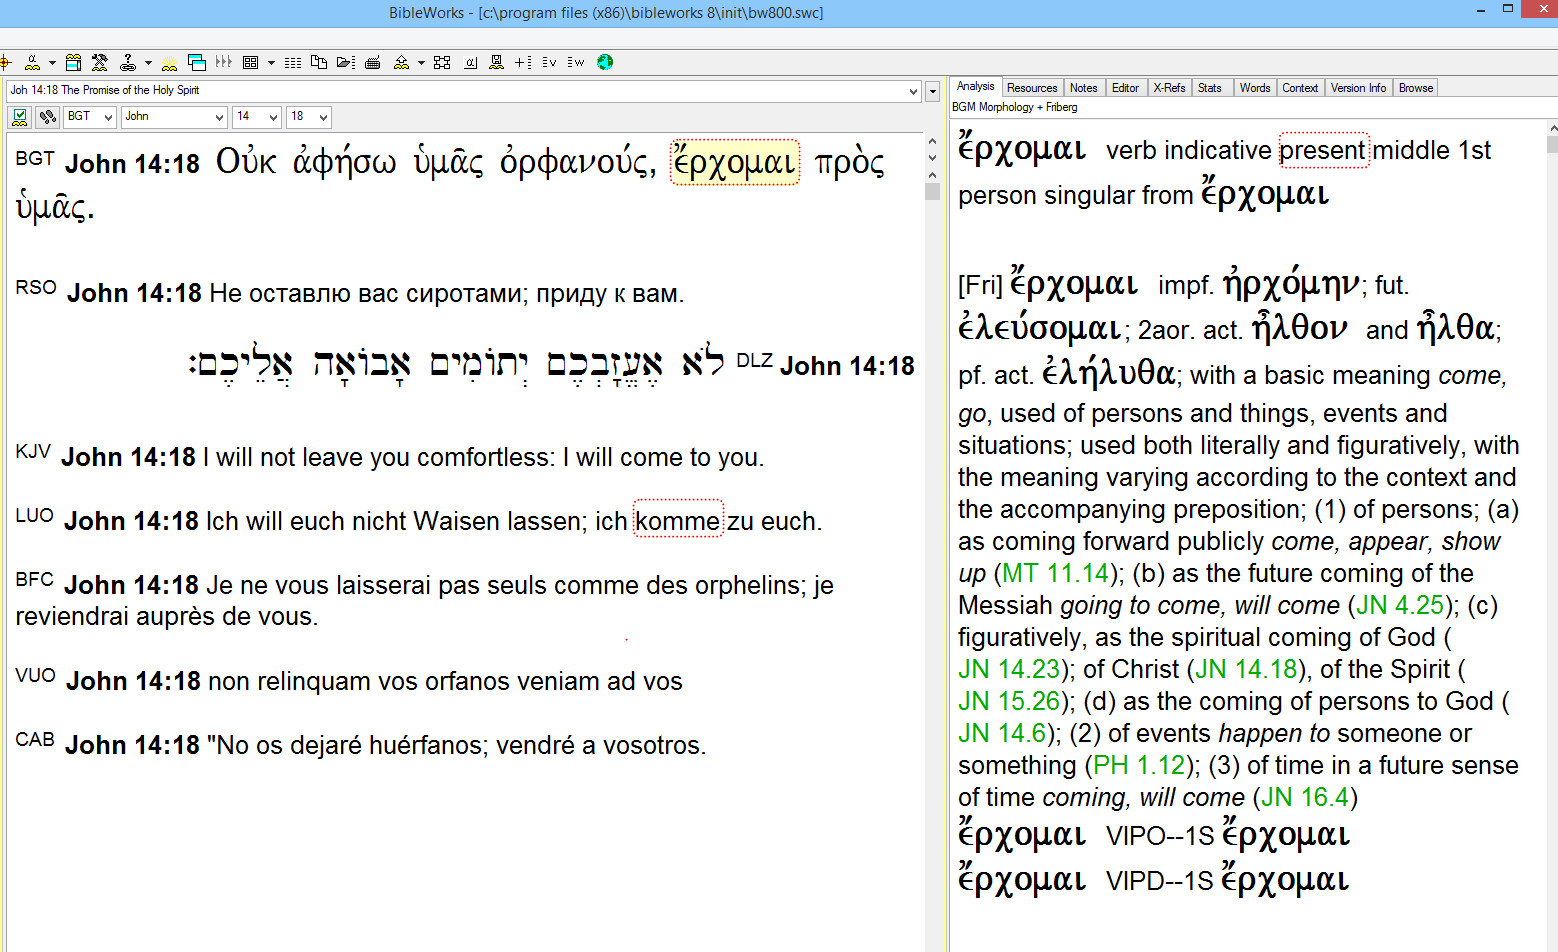Click the book with window toolbar icon

(x=73, y=62)
